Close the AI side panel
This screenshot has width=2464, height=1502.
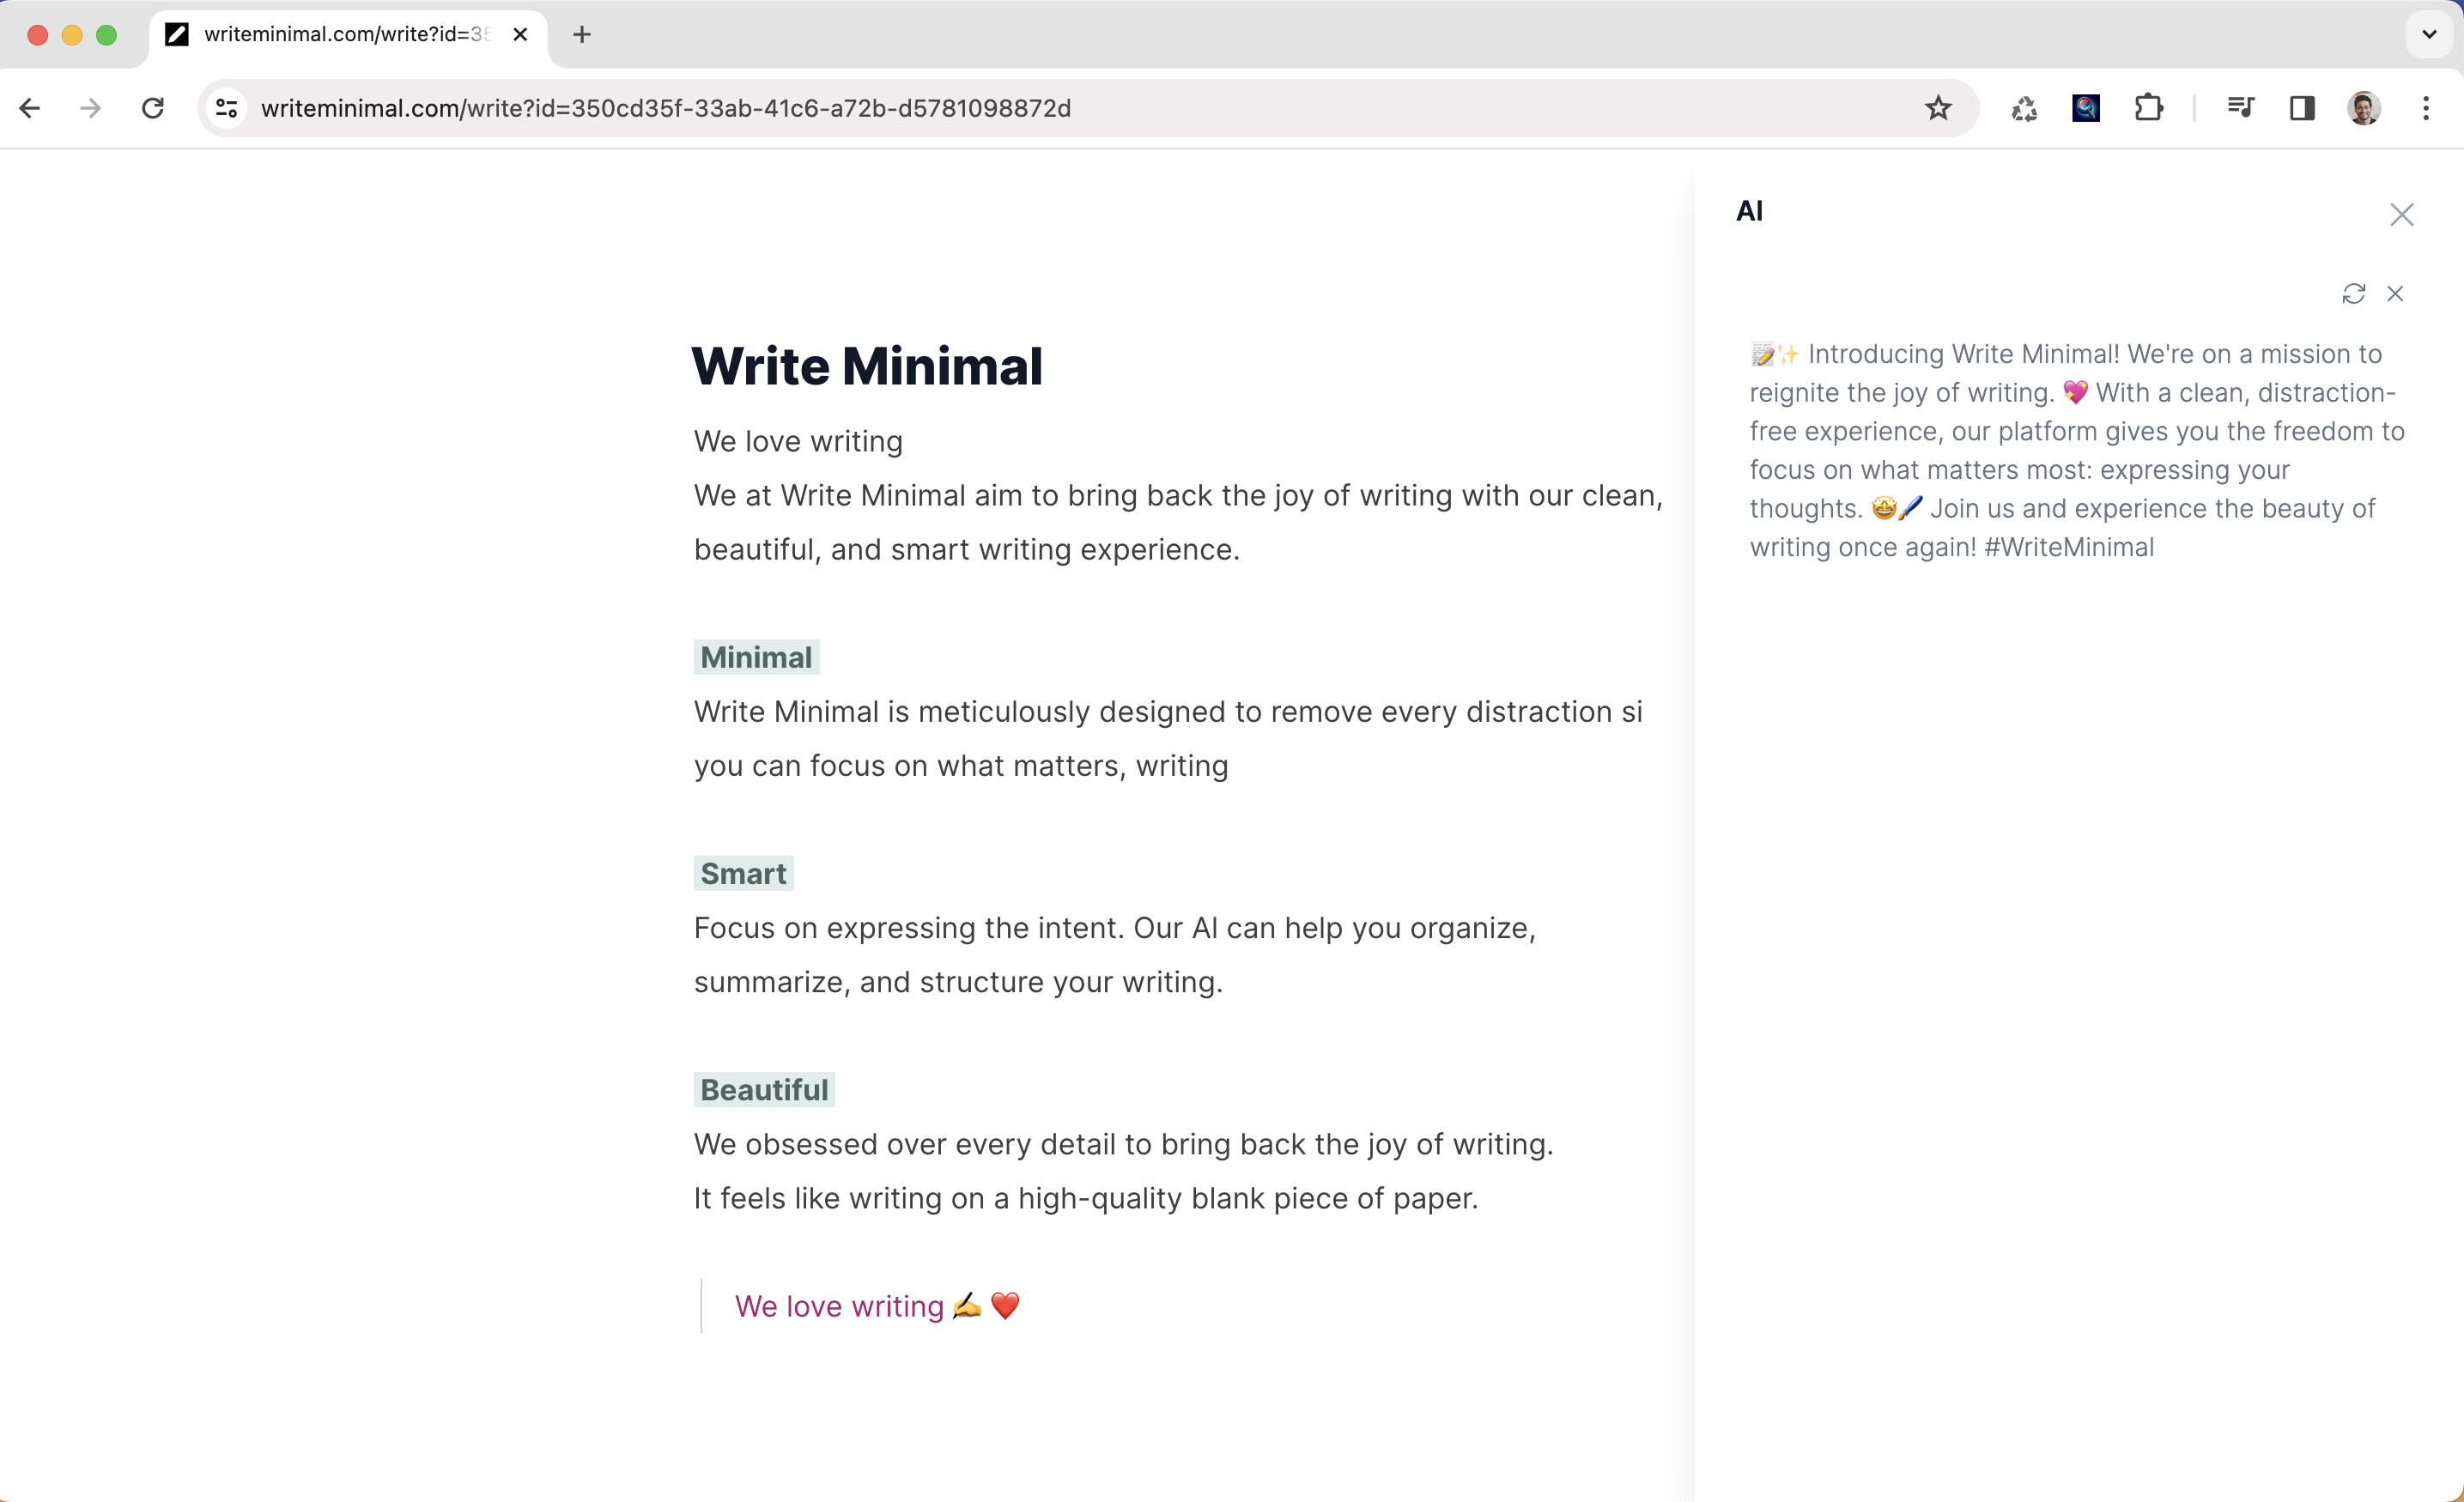2401,215
